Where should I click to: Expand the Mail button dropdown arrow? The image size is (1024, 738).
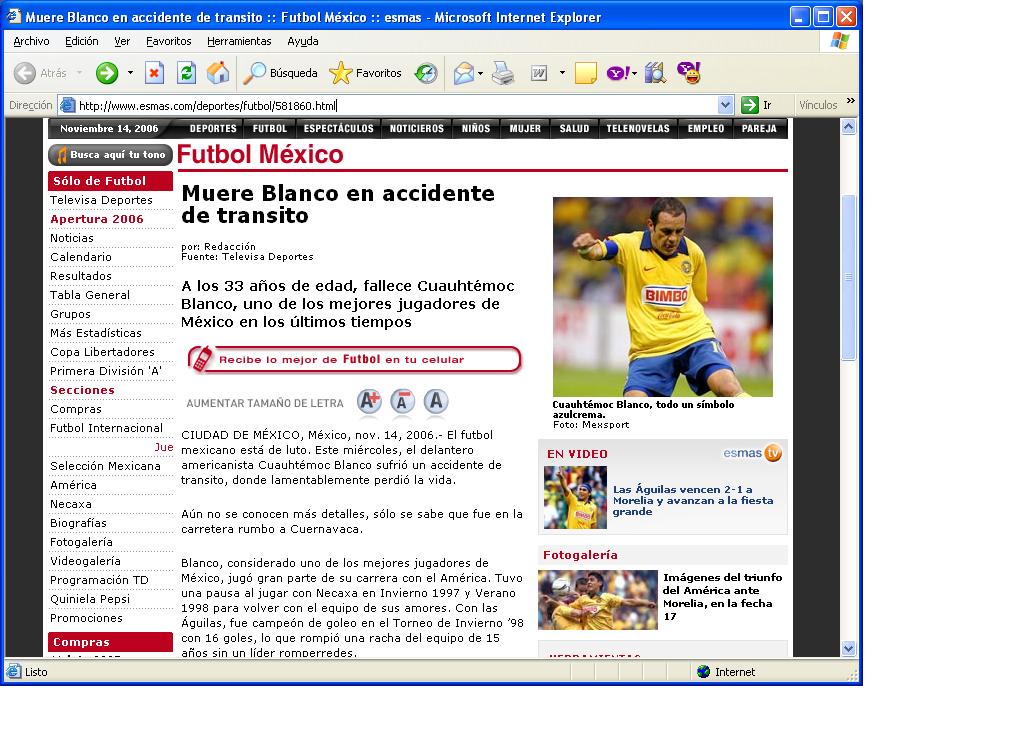click(481, 73)
